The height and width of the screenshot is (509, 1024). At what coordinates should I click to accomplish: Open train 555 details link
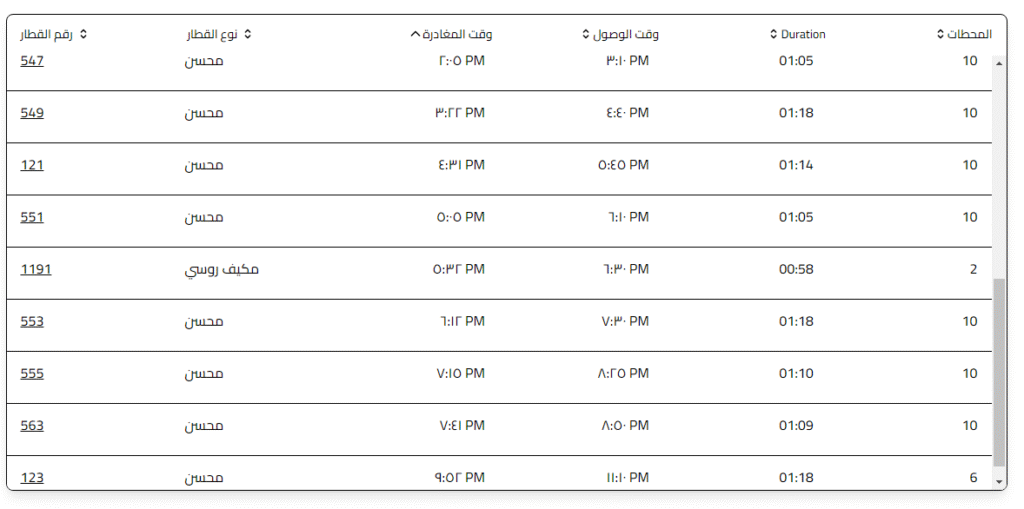click(32, 373)
